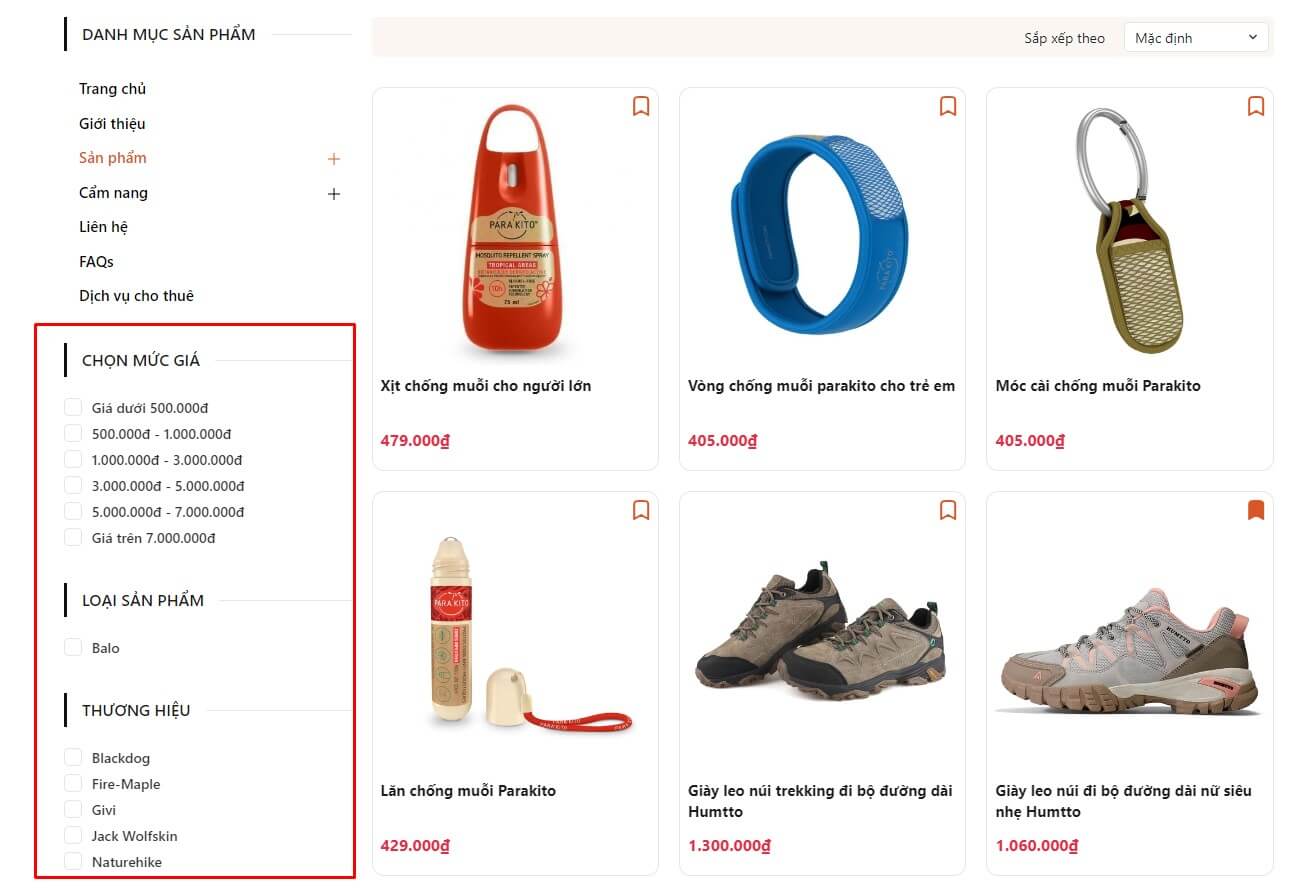
Task: Check the Giá dưới 500.000đ price filter
Action: tap(73, 408)
